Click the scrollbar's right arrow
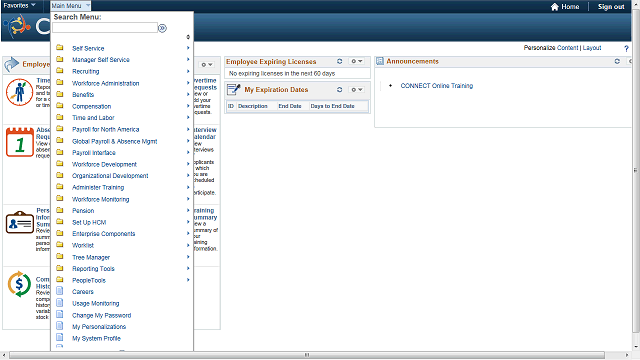This screenshot has width=640, height=360. click(x=628, y=355)
